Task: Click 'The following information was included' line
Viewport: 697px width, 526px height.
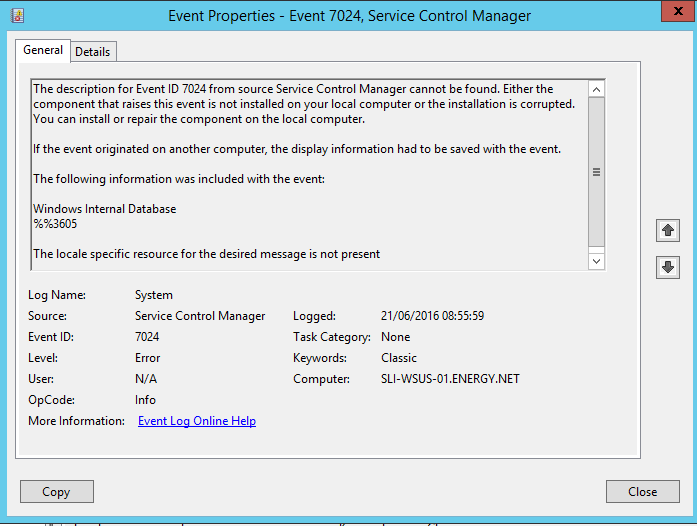Action: click(179, 179)
